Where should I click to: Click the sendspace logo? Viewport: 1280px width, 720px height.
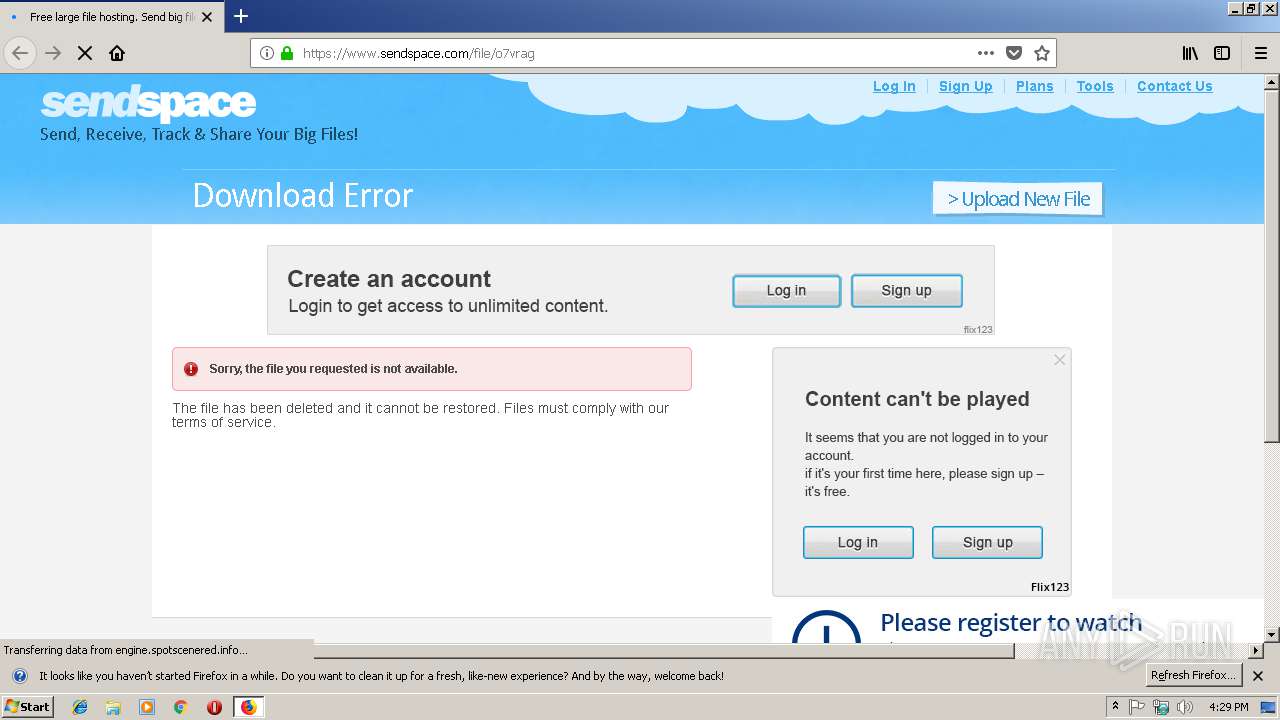click(x=148, y=102)
